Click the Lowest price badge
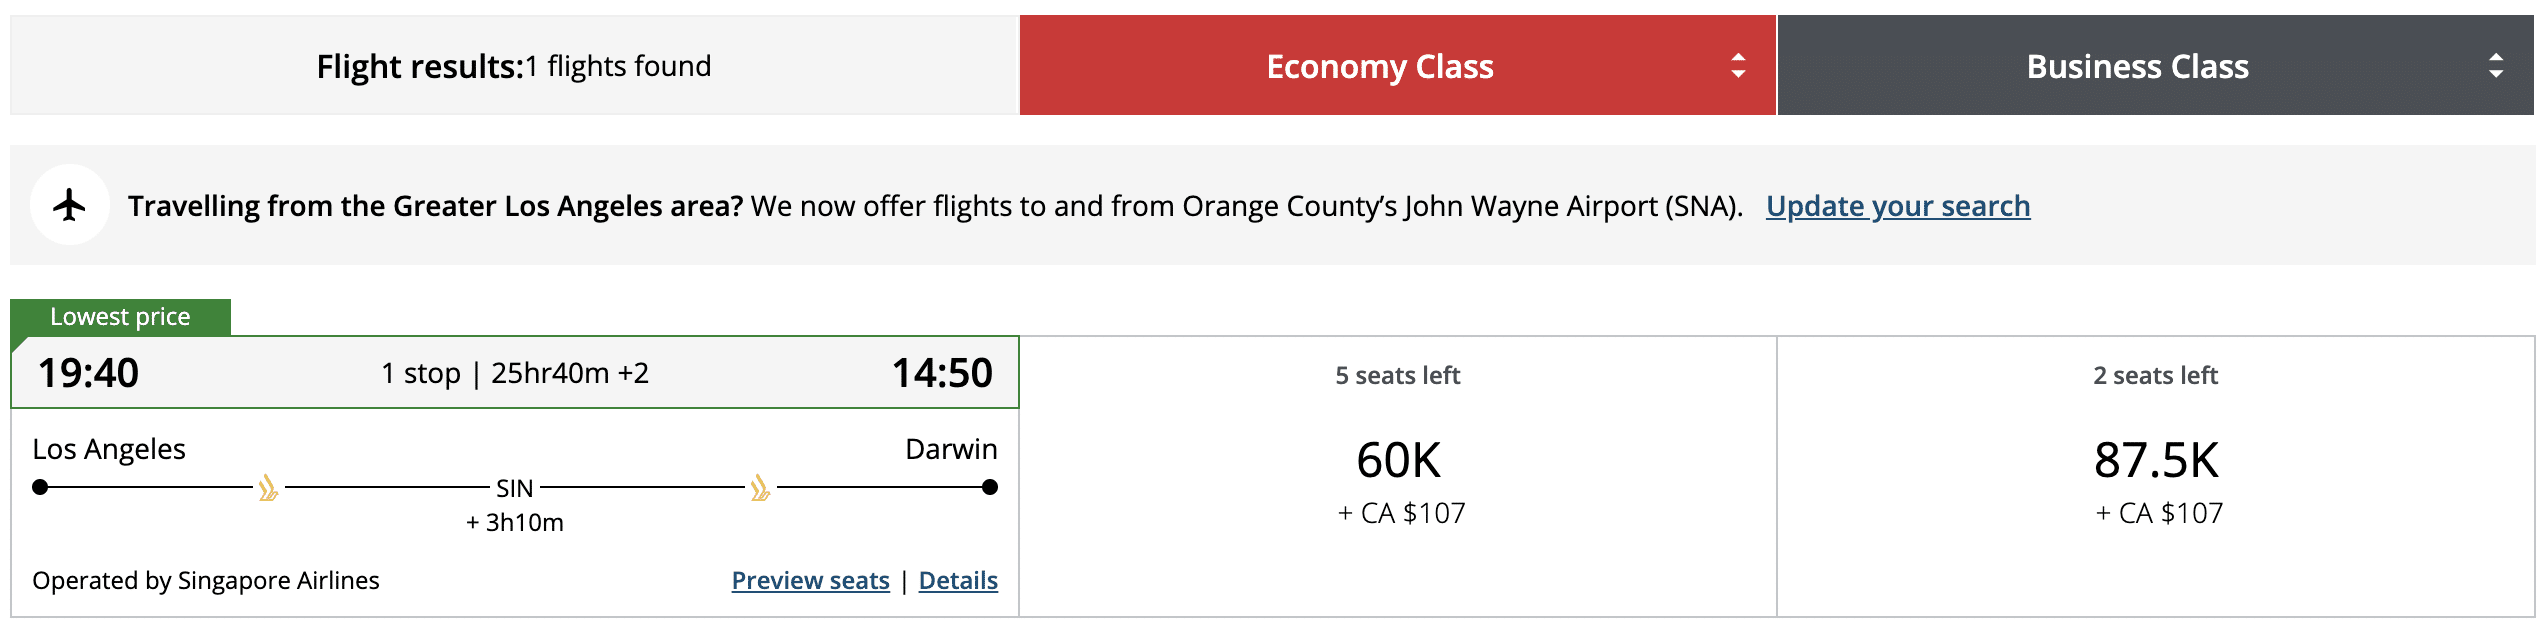The image size is (2546, 624). 120,317
